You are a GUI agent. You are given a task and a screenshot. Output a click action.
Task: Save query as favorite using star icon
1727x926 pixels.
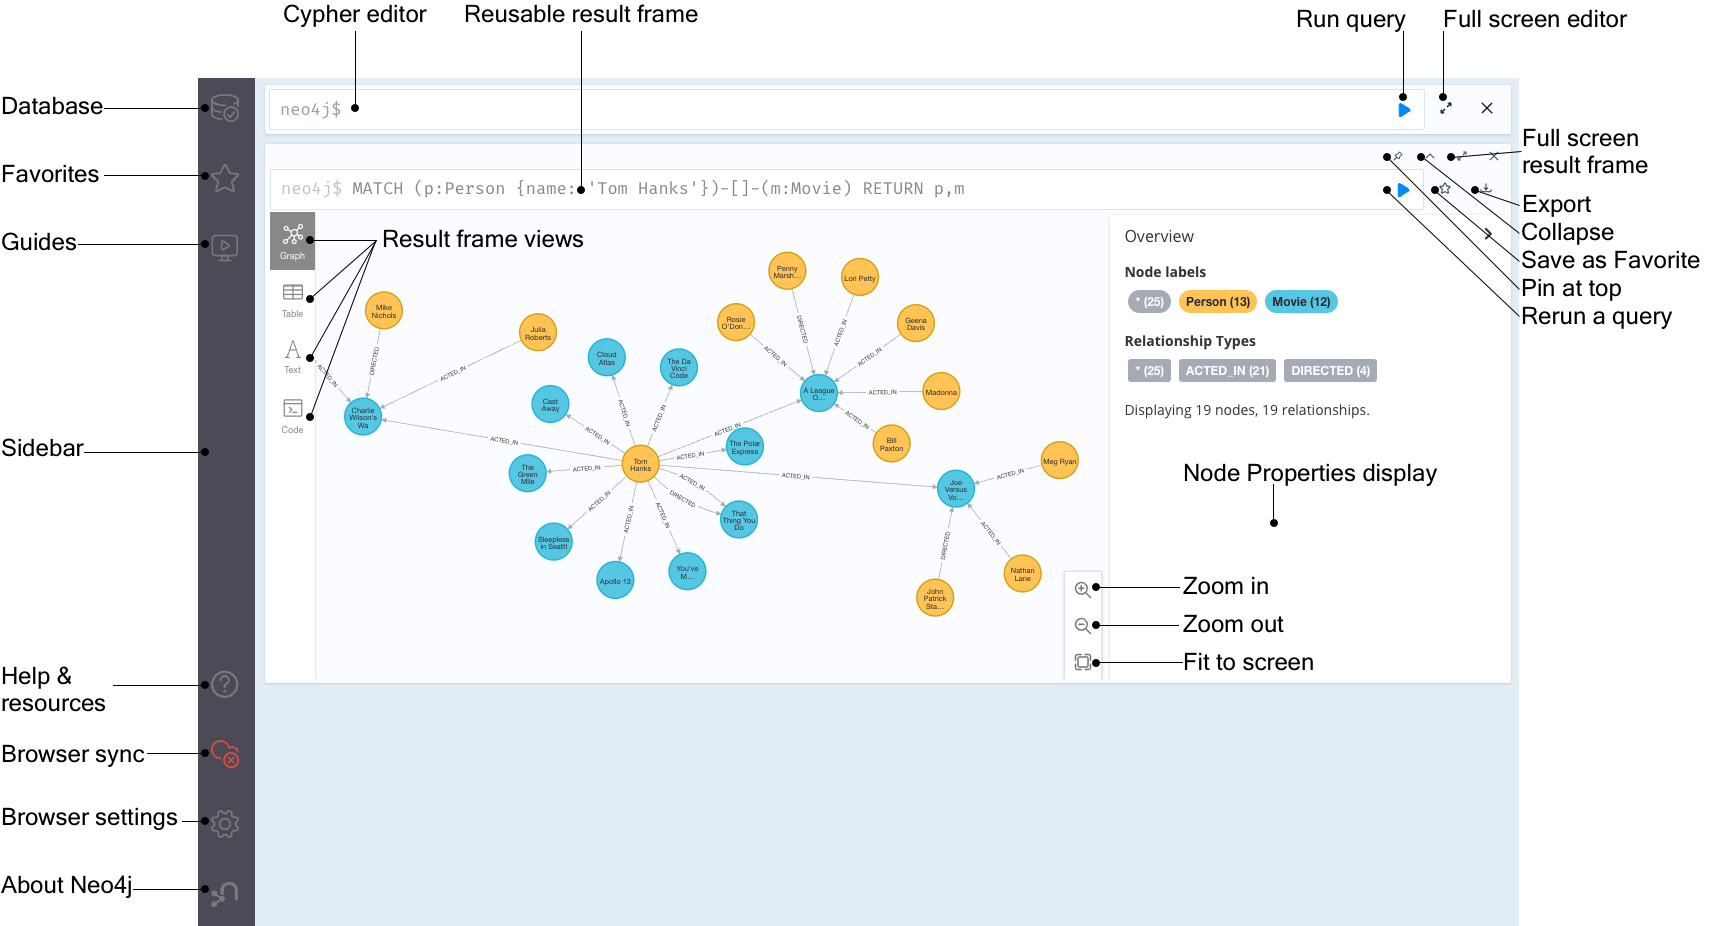click(1445, 189)
